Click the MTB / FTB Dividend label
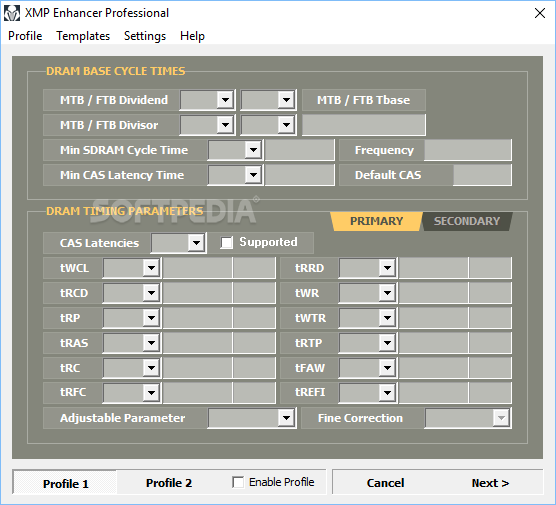The image size is (556, 505). pos(114,100)
